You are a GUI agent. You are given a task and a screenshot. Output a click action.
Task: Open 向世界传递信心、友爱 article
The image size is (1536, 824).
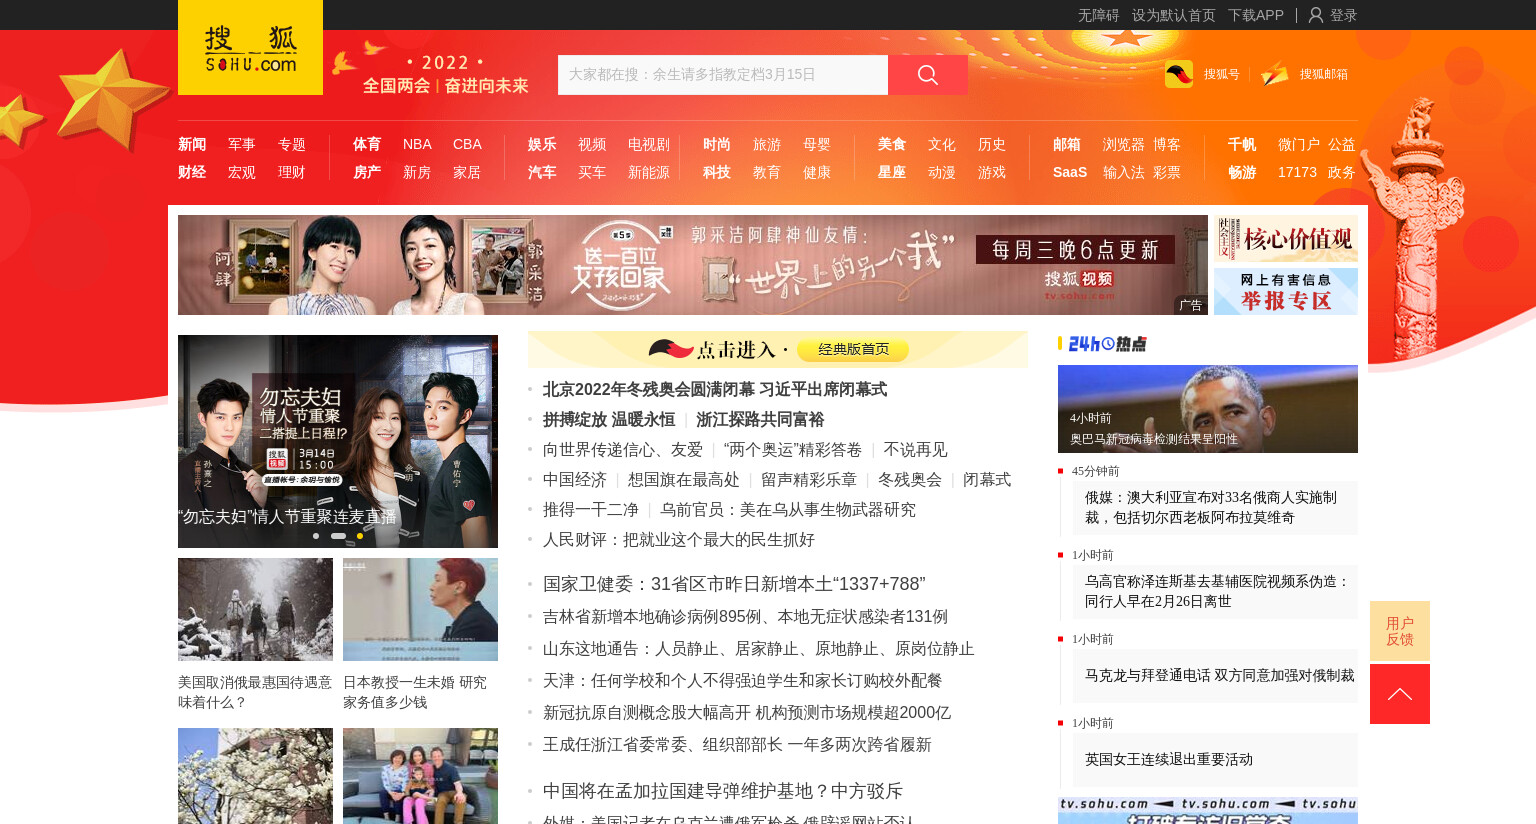[x=623, y=449]
